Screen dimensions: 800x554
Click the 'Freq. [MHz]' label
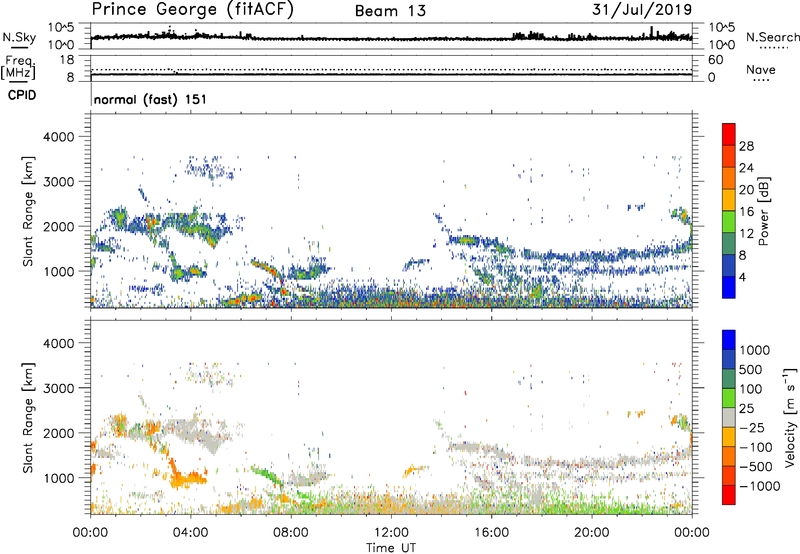pyautogui.click(x=18, y=68)
